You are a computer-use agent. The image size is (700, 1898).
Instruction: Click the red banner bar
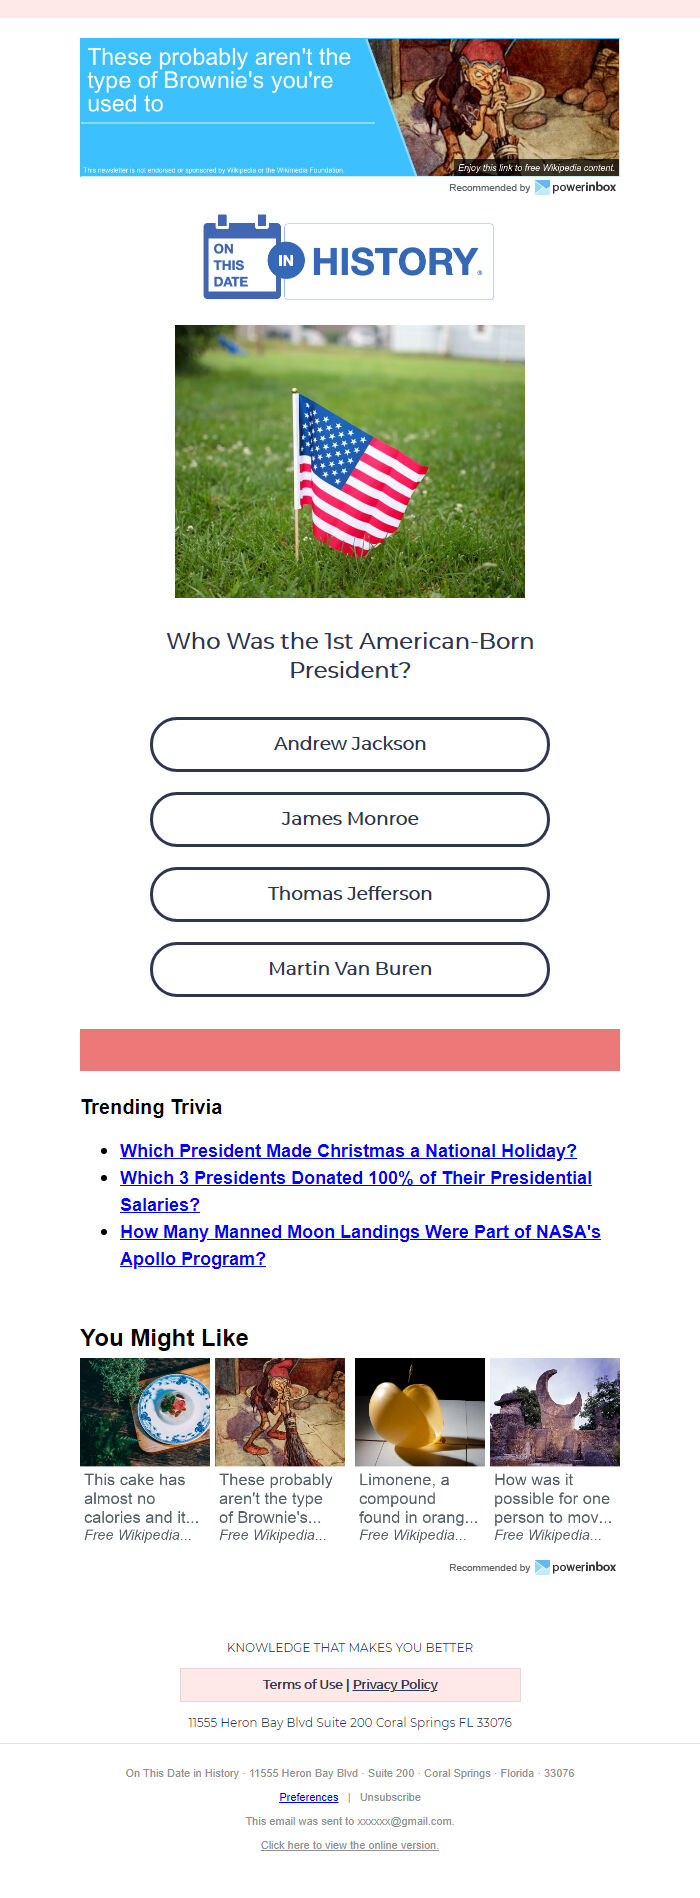(350, 1050)
